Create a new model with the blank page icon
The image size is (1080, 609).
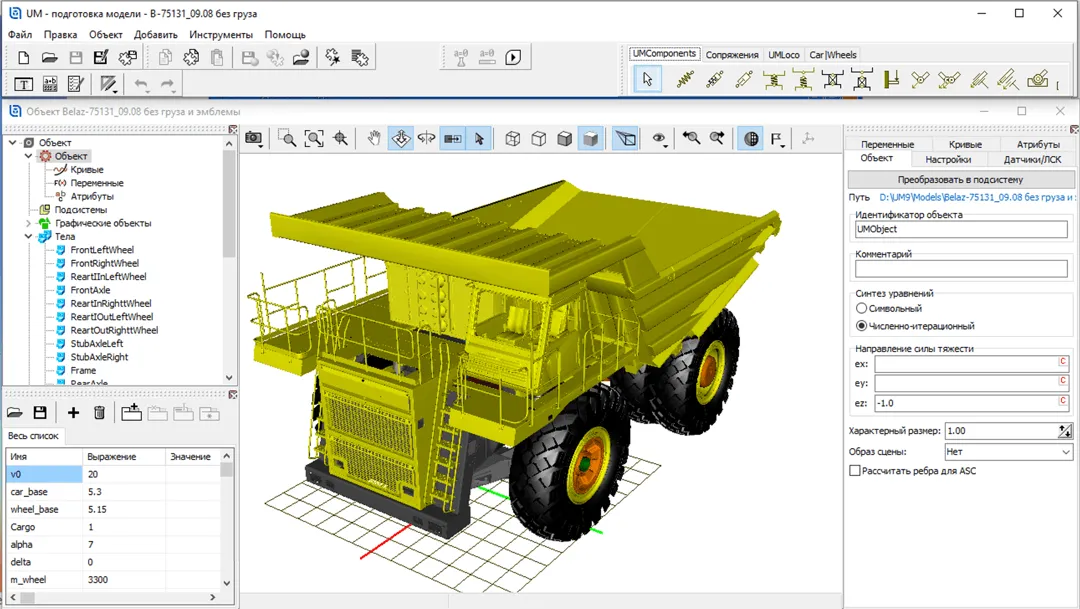[x=23, y=58]
